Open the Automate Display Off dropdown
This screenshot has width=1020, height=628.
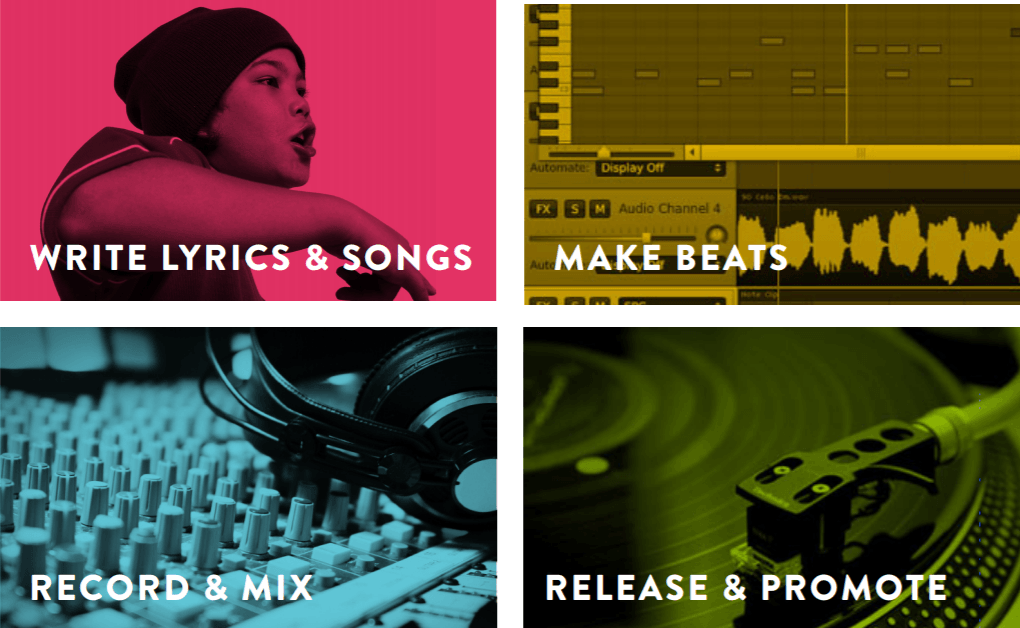(x=660, y=169)
